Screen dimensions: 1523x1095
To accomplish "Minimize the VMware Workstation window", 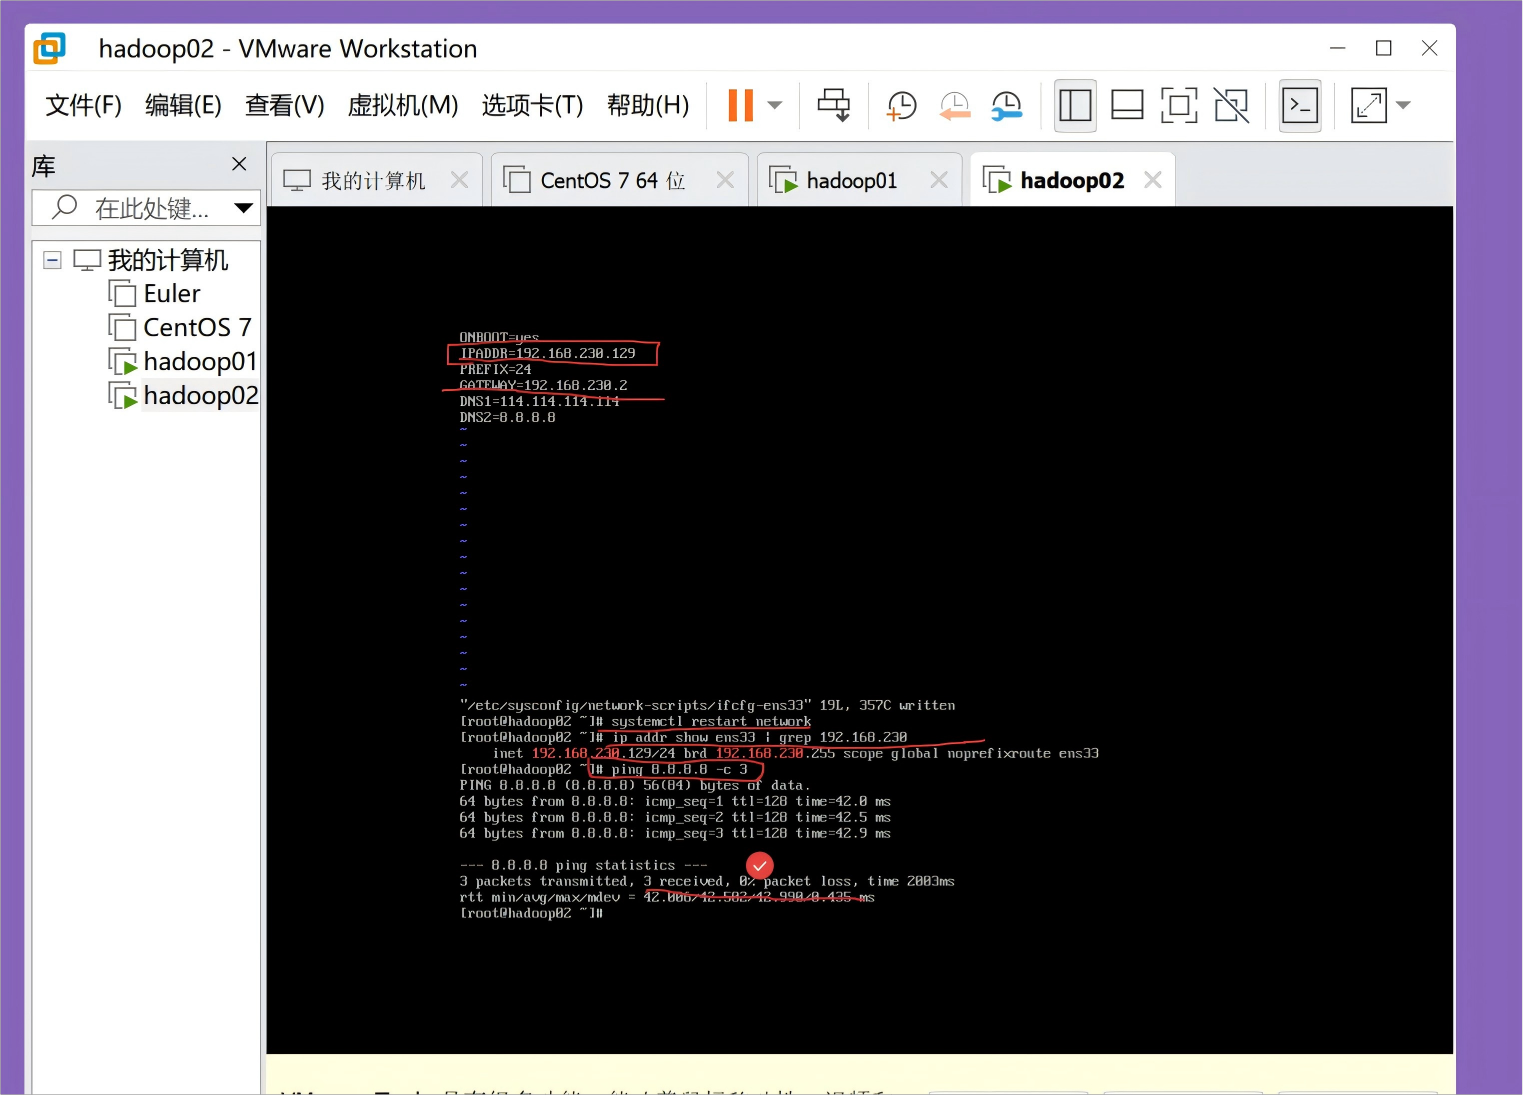I will pos(1338,48).
